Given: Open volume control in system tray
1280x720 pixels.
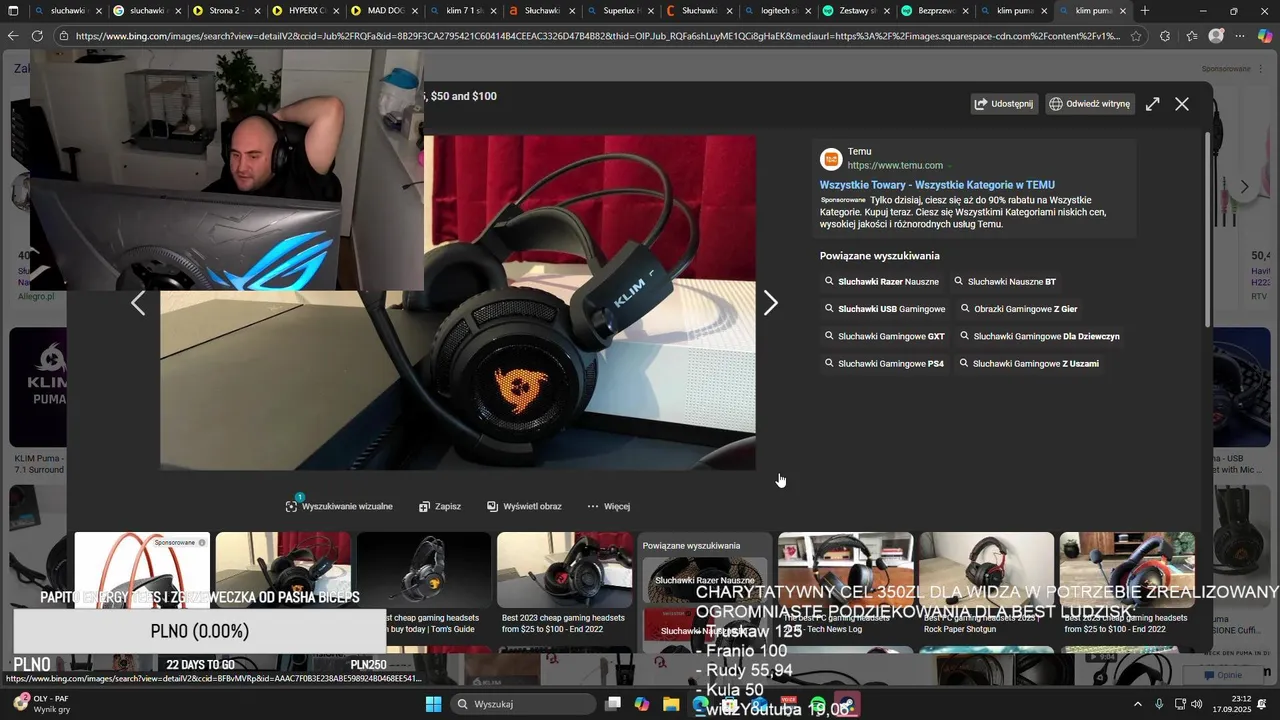Looking at the screenshot, I should pyautogui.click(x=1197, y=704).
